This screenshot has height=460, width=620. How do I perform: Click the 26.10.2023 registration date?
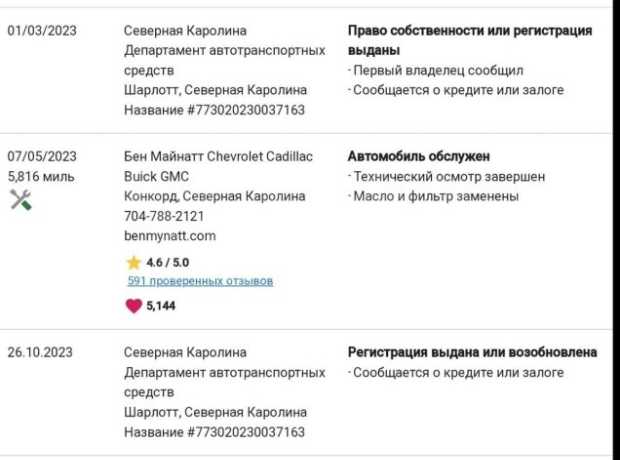tap(40, 352)
